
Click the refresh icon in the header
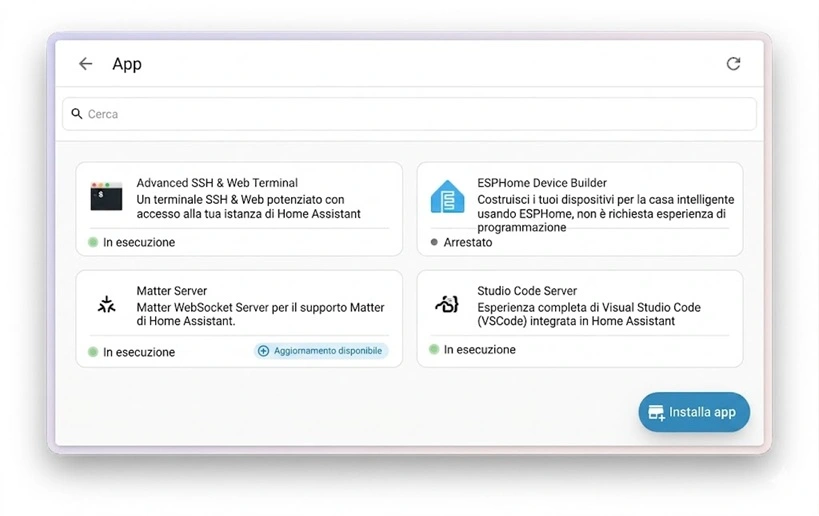(733, 64)
